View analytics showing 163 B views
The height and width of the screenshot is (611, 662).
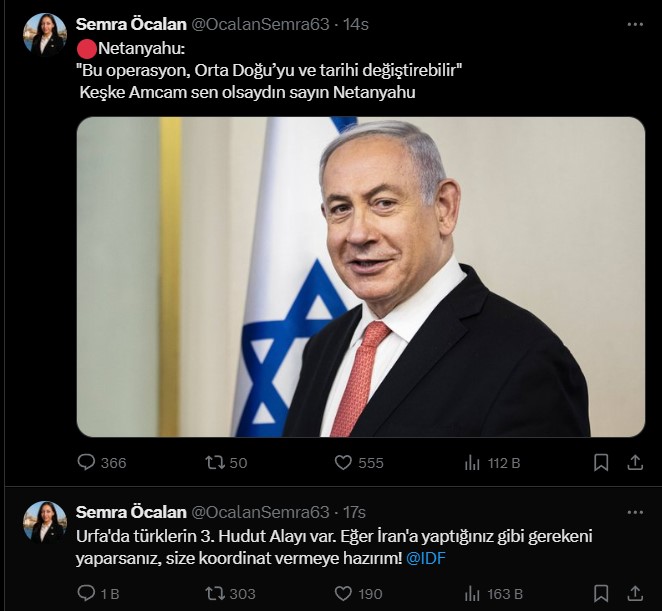[x=494, y=594]
